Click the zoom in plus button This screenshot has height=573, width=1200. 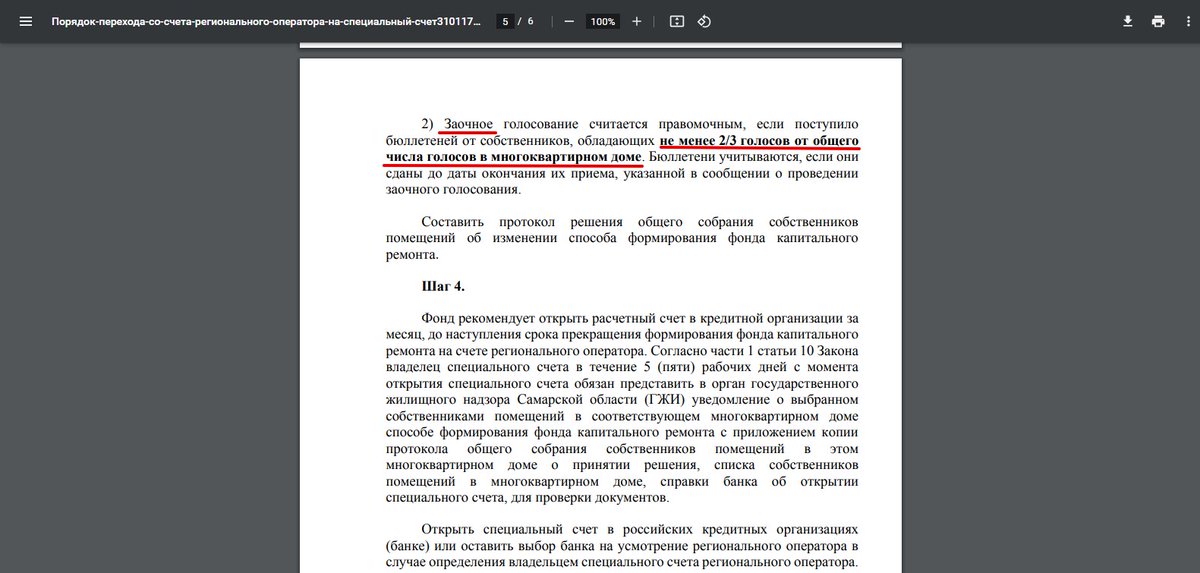[x=637, y=21]
